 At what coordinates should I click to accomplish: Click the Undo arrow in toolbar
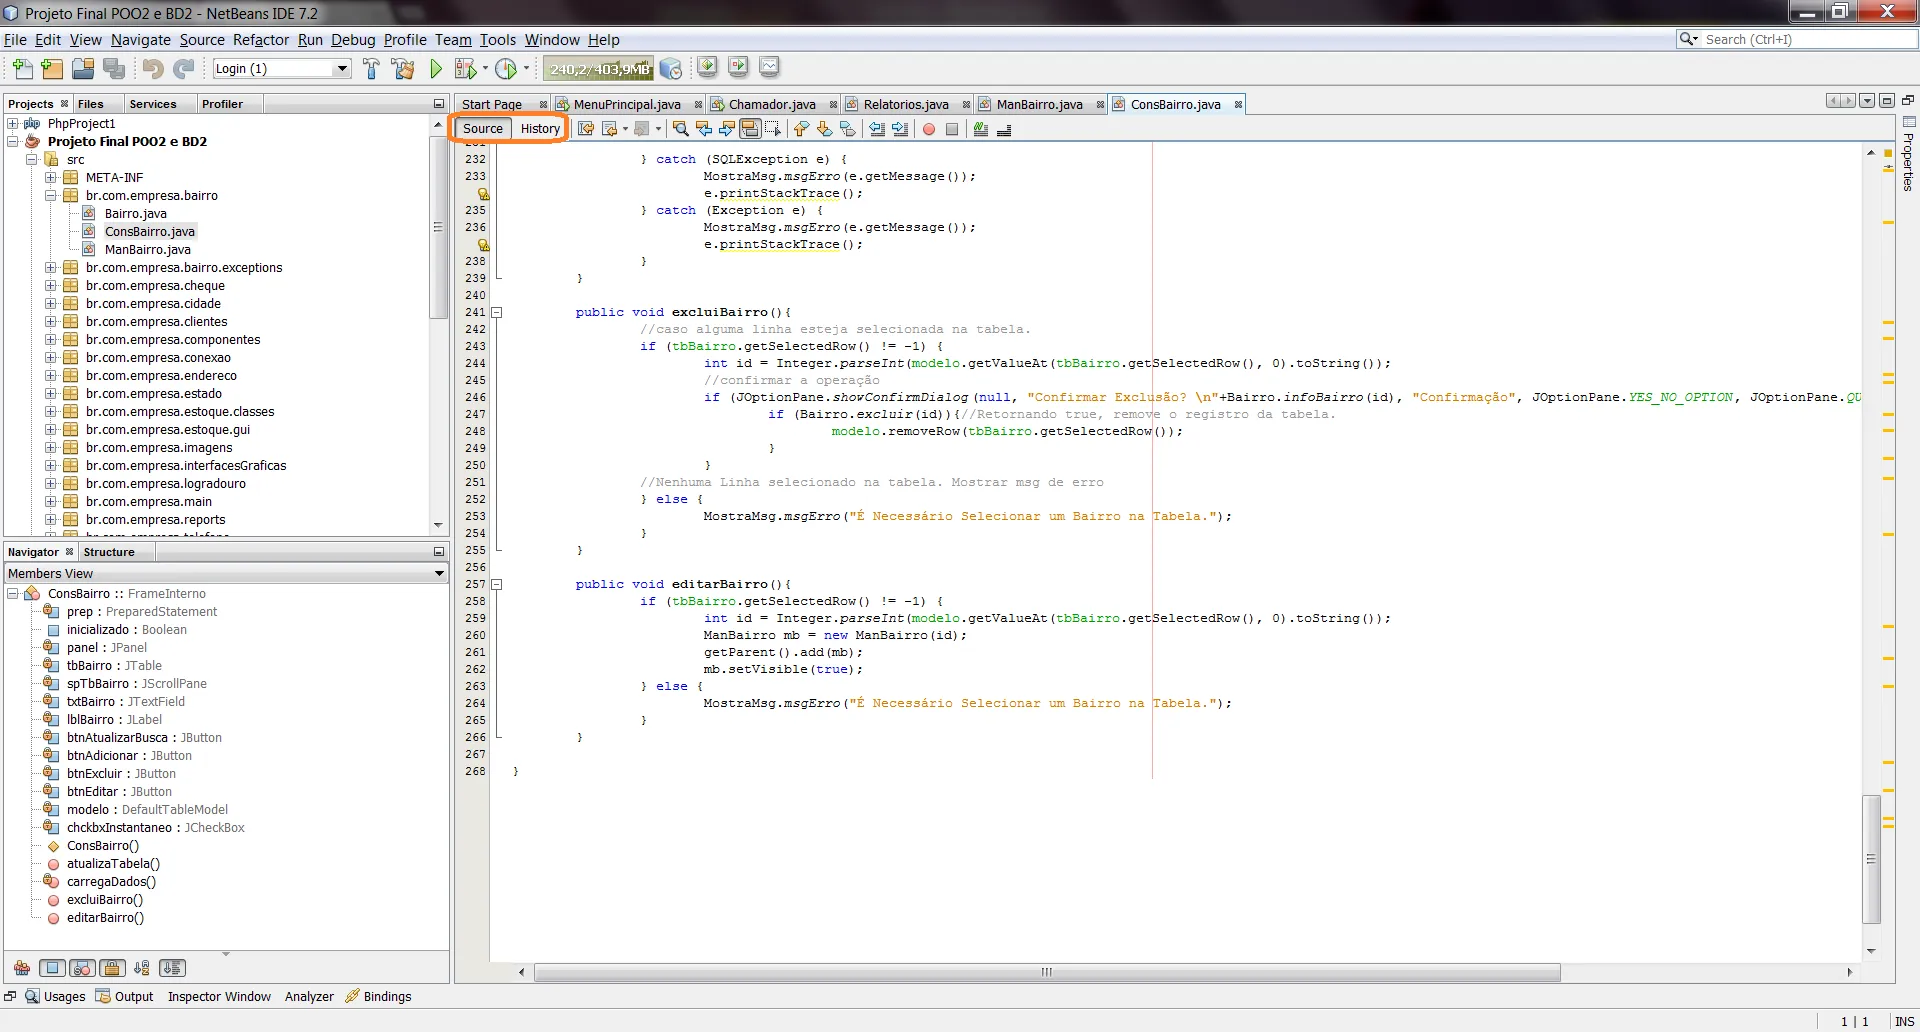pos(152,69)
